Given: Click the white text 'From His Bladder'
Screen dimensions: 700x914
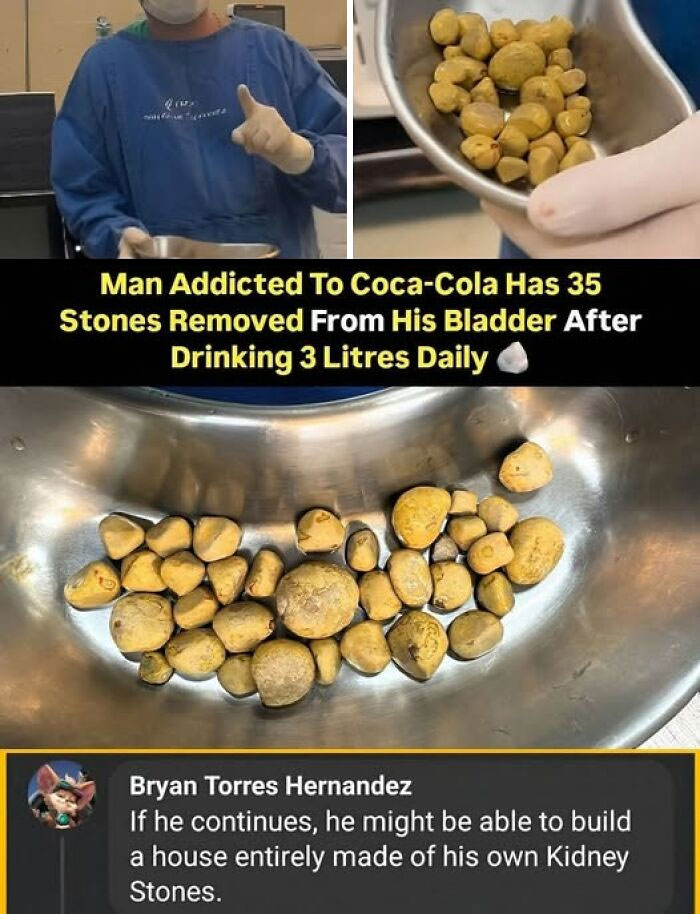Looking at the screenshot, I should tap(433, 321).
